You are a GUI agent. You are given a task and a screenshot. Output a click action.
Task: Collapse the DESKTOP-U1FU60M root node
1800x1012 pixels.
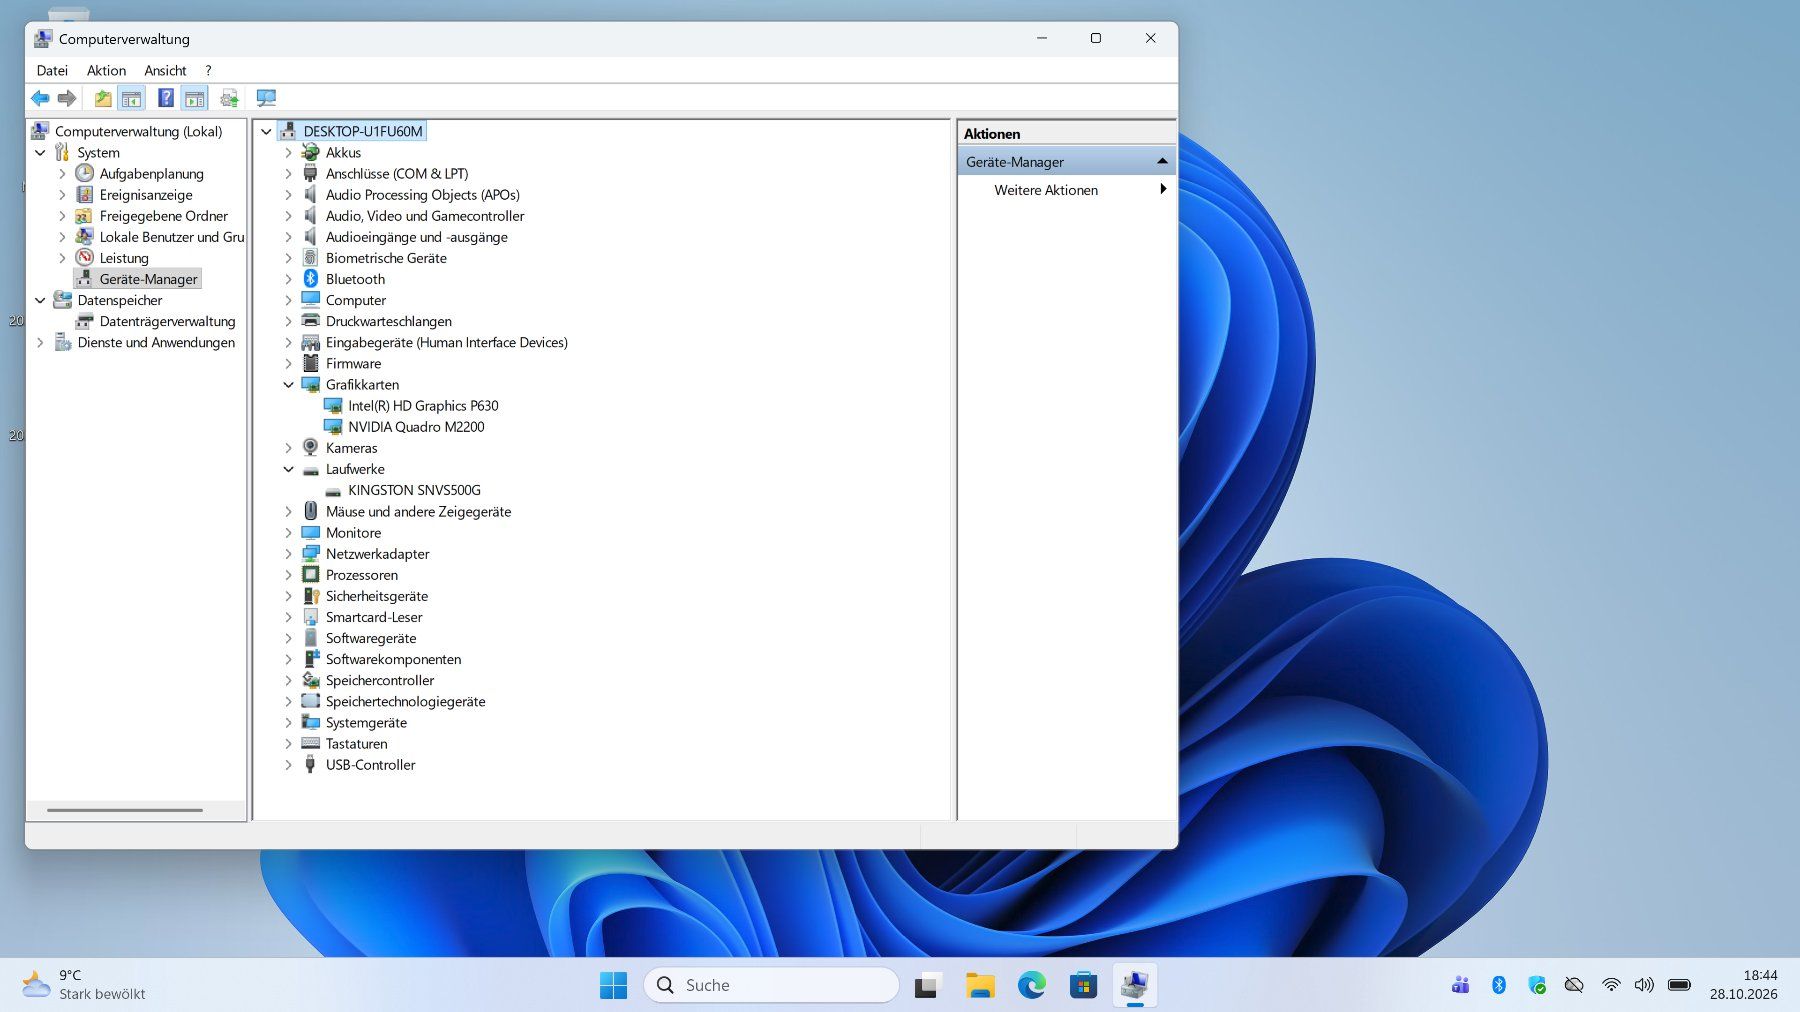pos(266,131)
